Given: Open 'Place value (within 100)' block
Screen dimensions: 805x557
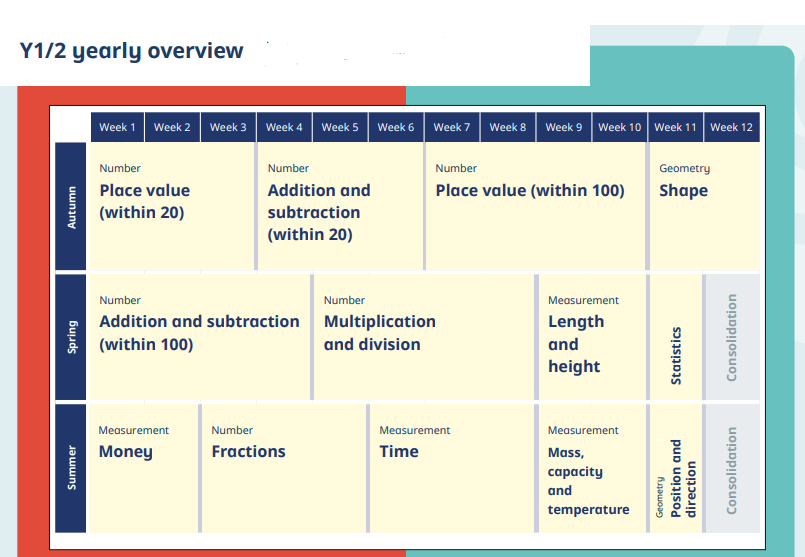Looking at the screenshot, I should 535,206.
